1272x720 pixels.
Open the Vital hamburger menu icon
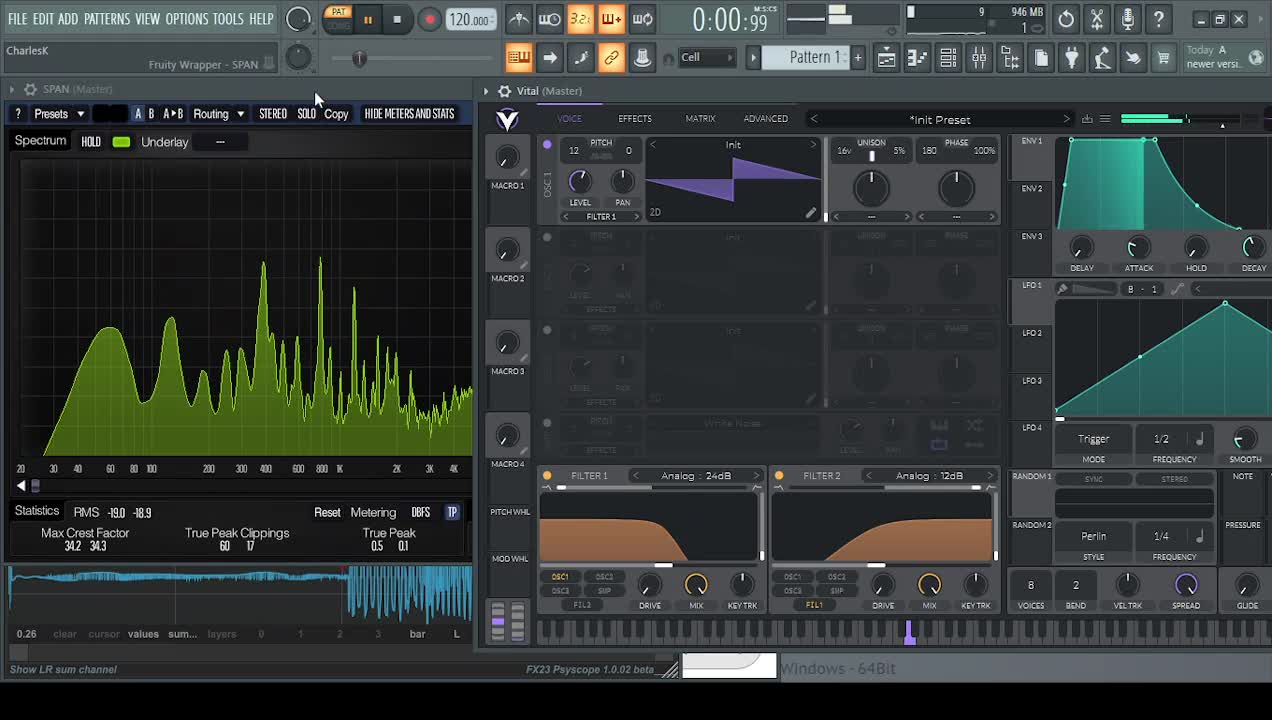(1105, 119)
